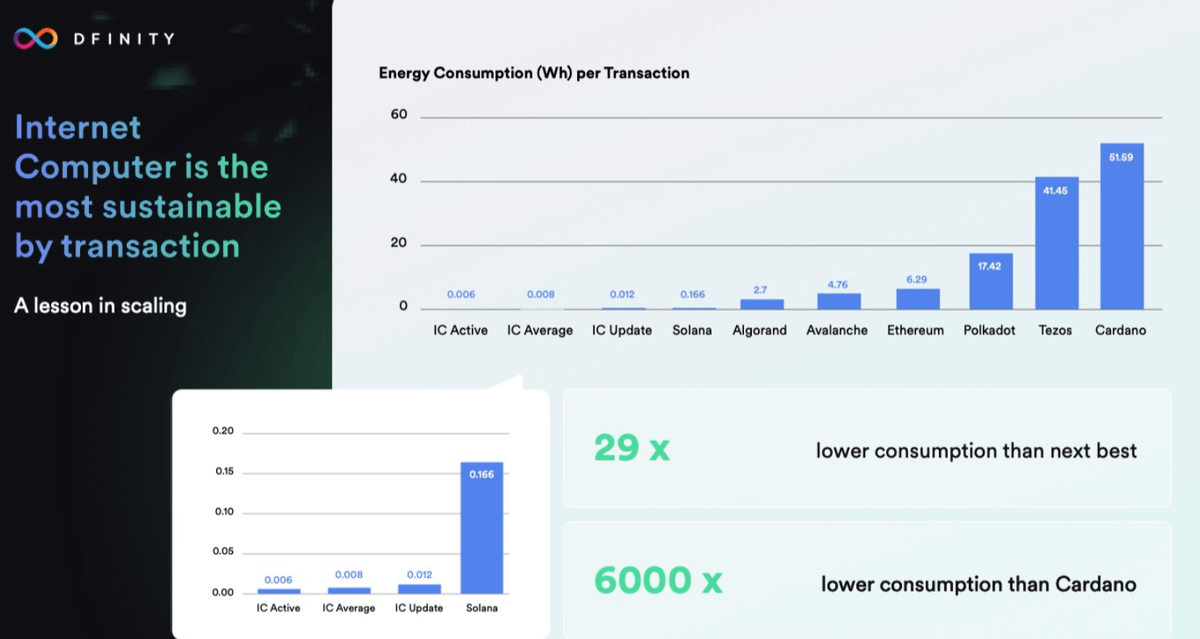The image size is (1200, 639).
Task: Click the 0.006 value label in main chart
Action: [461, 294]
